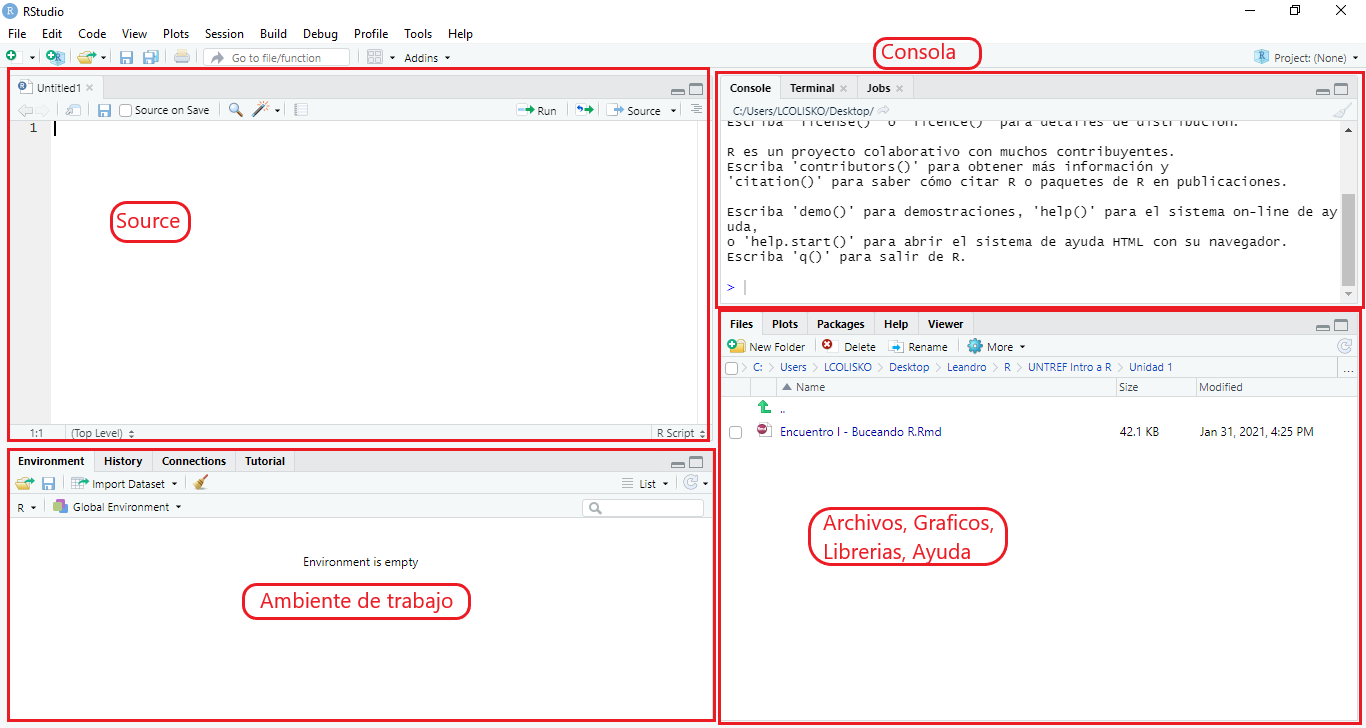Click the New Folder button
The width and height of the screenshot is (1366, 728).
pyautogui.click(x=766, y=346)
